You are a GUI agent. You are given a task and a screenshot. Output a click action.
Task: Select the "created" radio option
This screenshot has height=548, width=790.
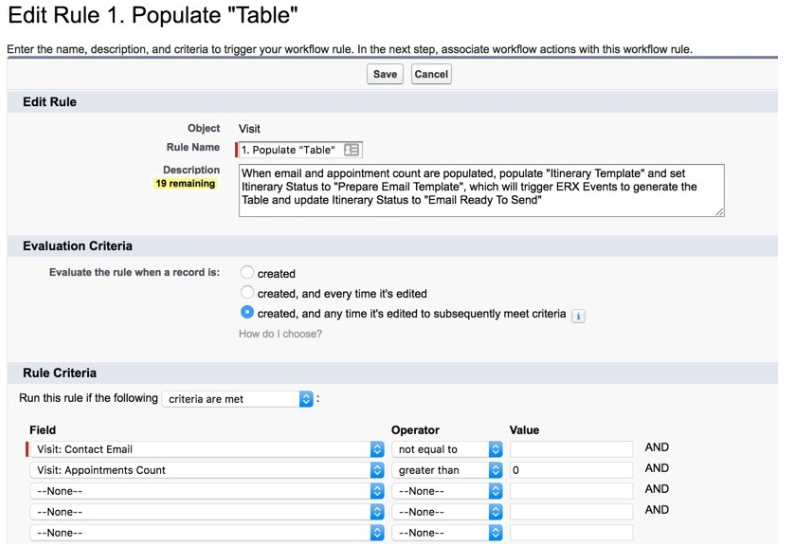coord(247,273)
